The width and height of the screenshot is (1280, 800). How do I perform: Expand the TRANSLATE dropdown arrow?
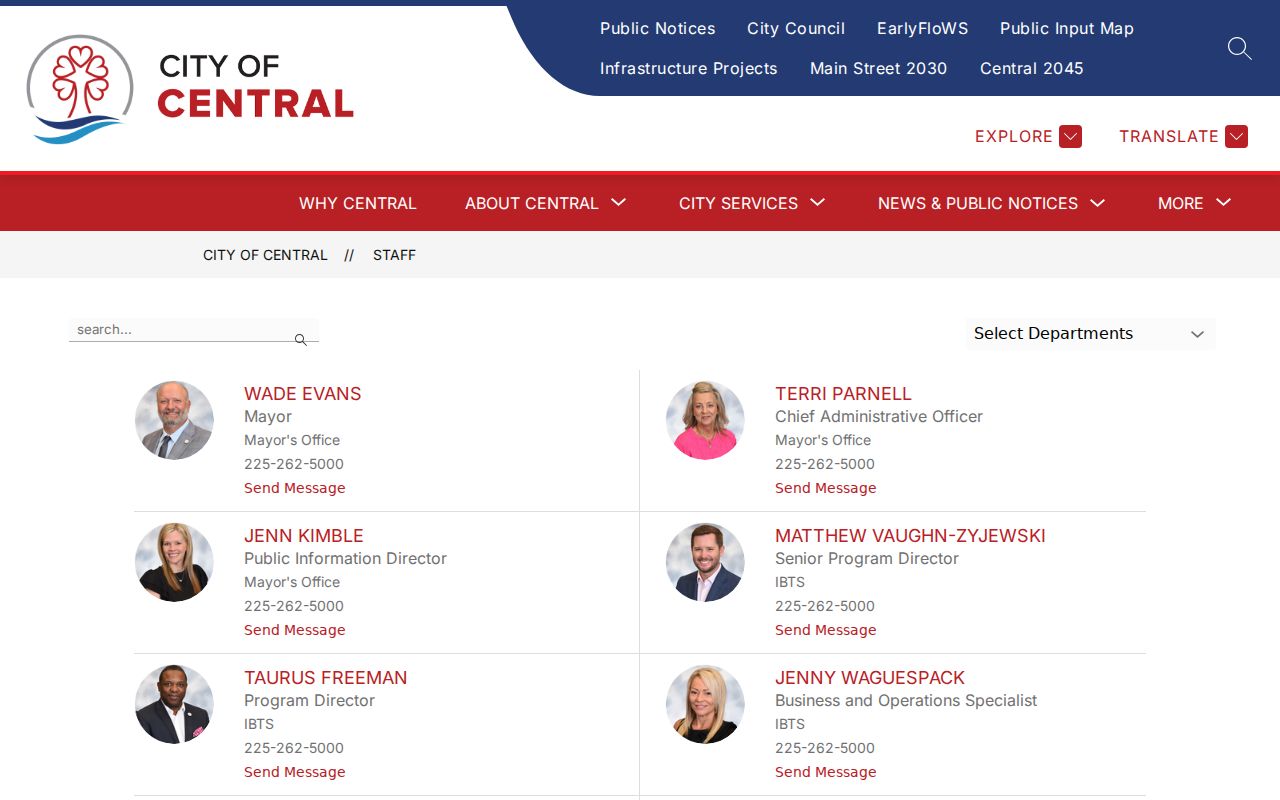click(1236, 136)
